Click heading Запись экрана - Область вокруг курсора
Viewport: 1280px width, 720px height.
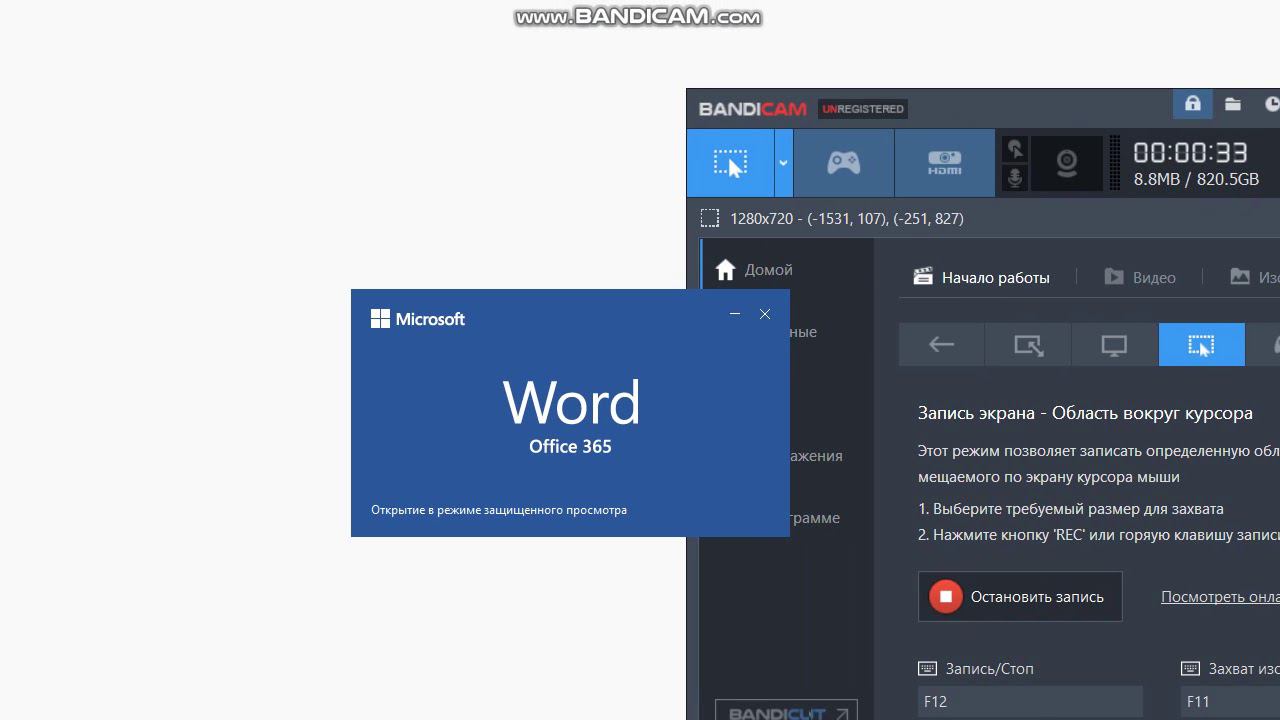click(1085, 413)
